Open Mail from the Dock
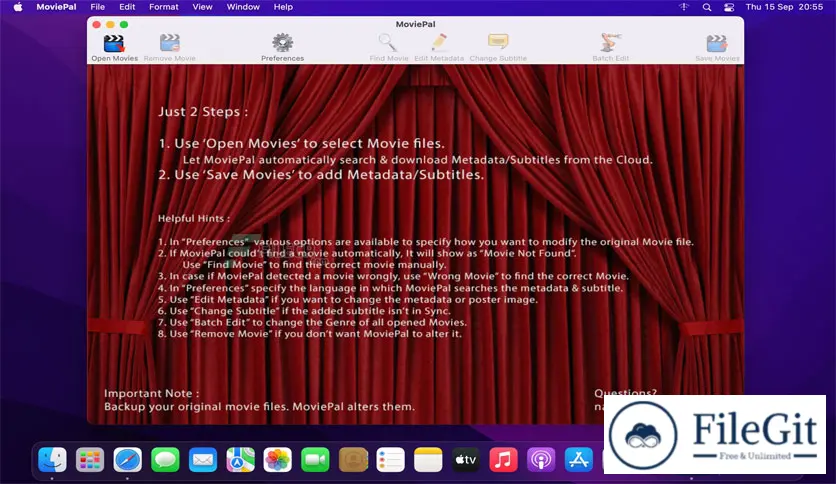The image size is (836, 484). coord(203,459)
